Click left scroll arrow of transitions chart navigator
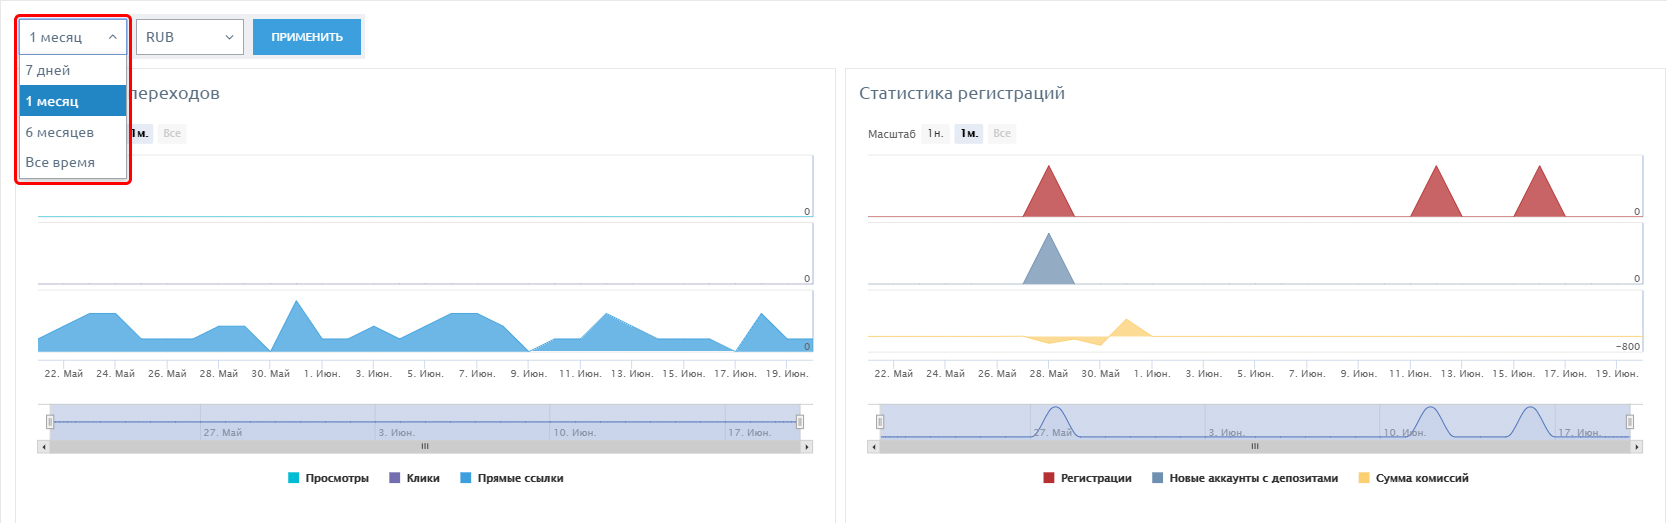 tap(43, 447)
